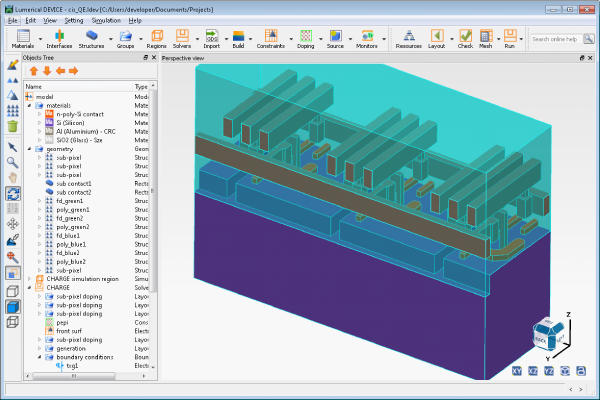Open the Simulation menu
The image size is (600, 400).
106,21
